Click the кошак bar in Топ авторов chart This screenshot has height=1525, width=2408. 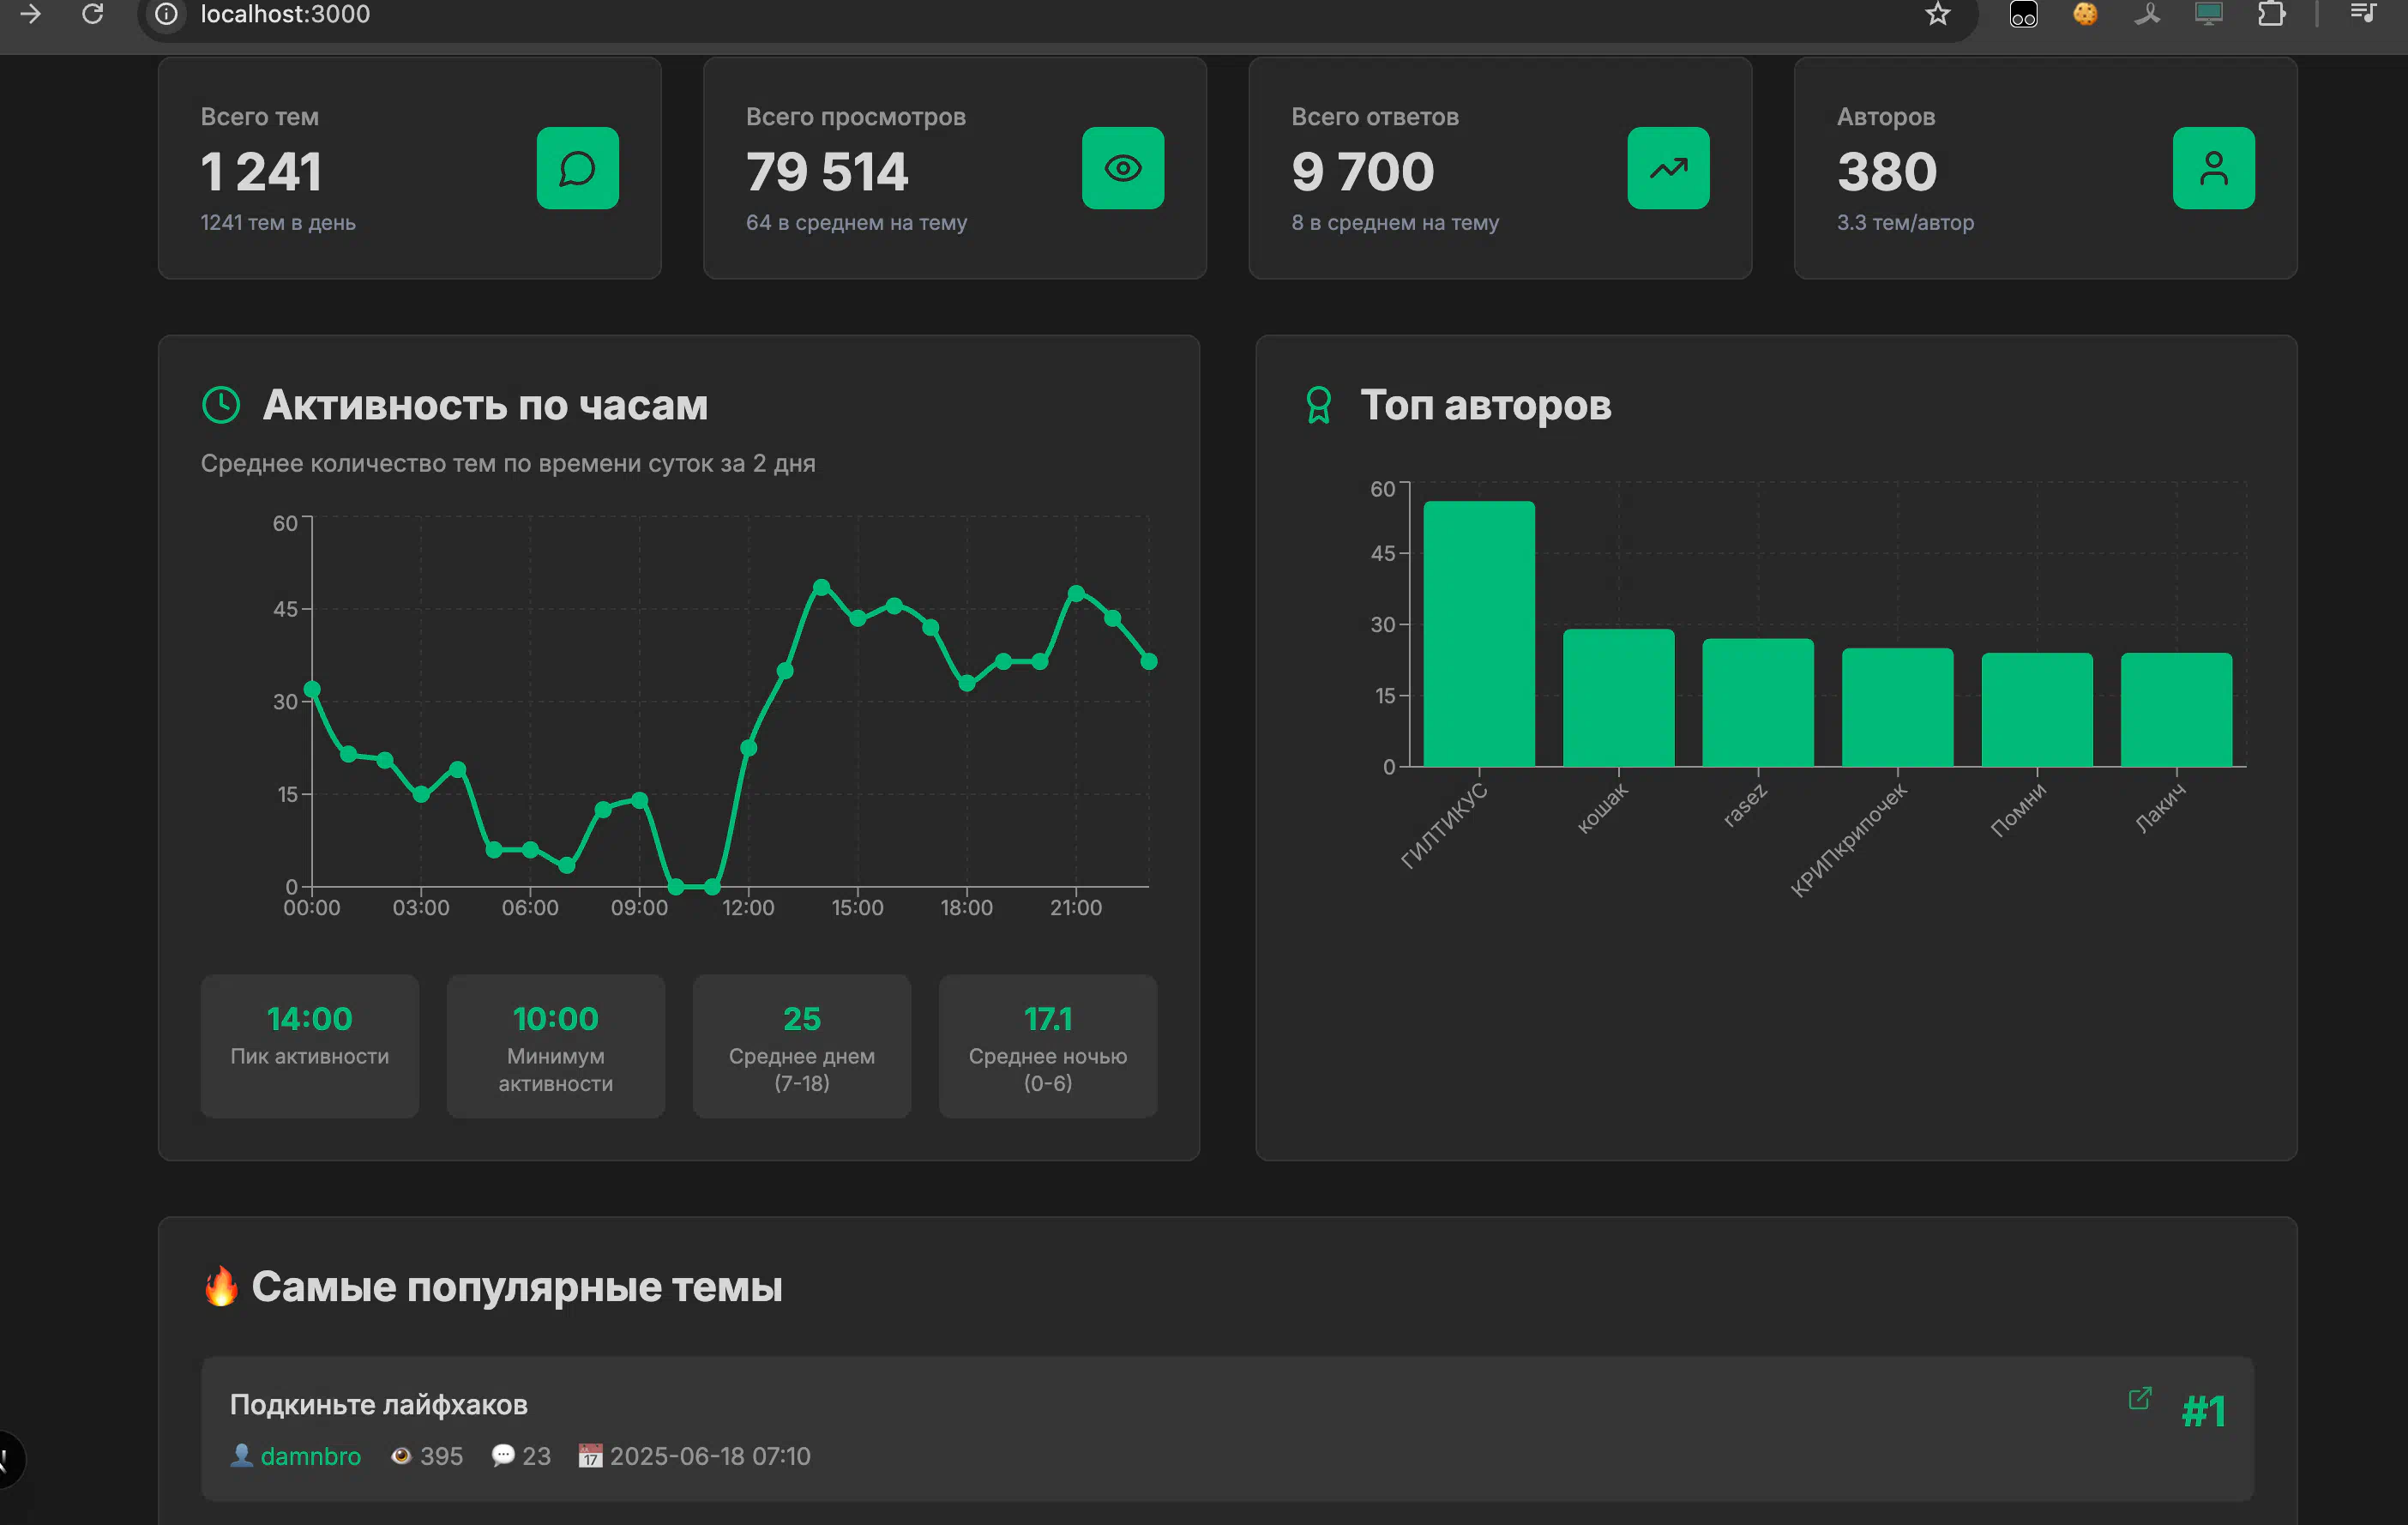(x=1618, y=698)
